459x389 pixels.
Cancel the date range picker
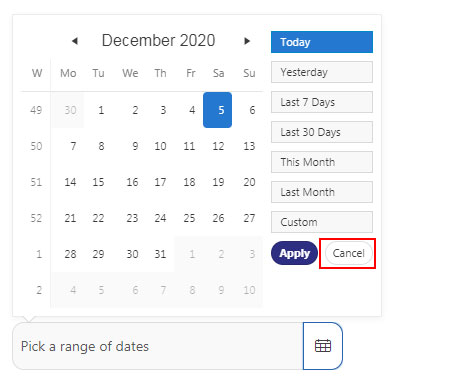[348, 253]
